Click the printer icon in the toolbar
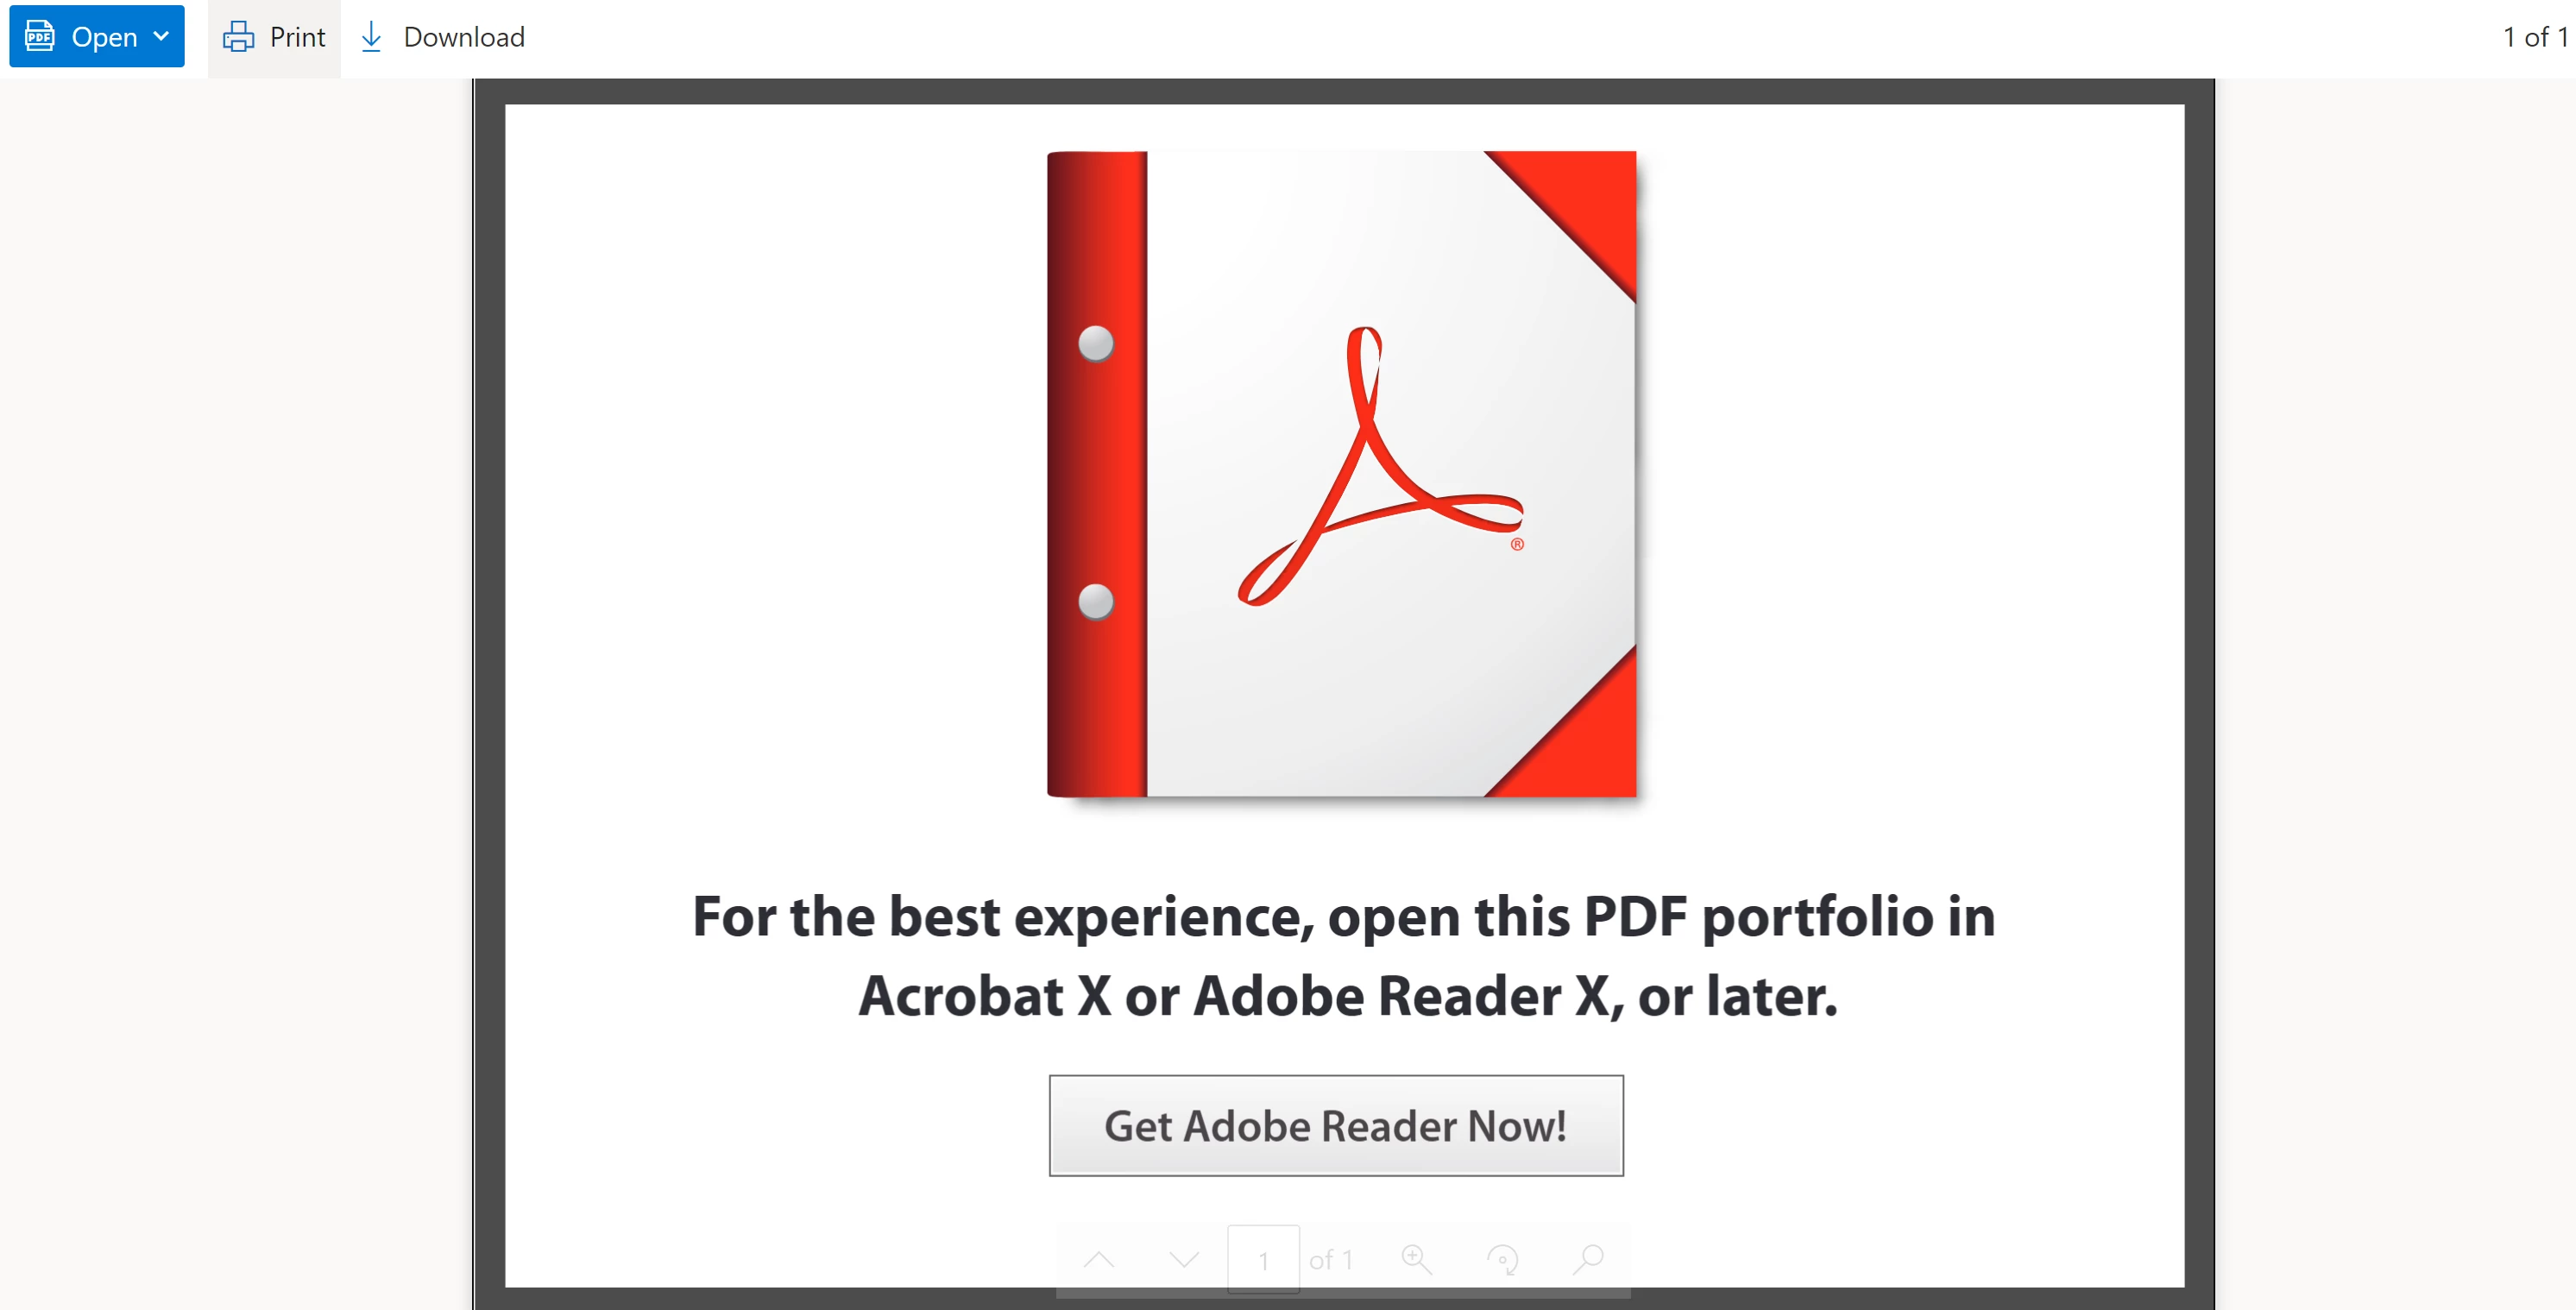 [x=238, y=37]
